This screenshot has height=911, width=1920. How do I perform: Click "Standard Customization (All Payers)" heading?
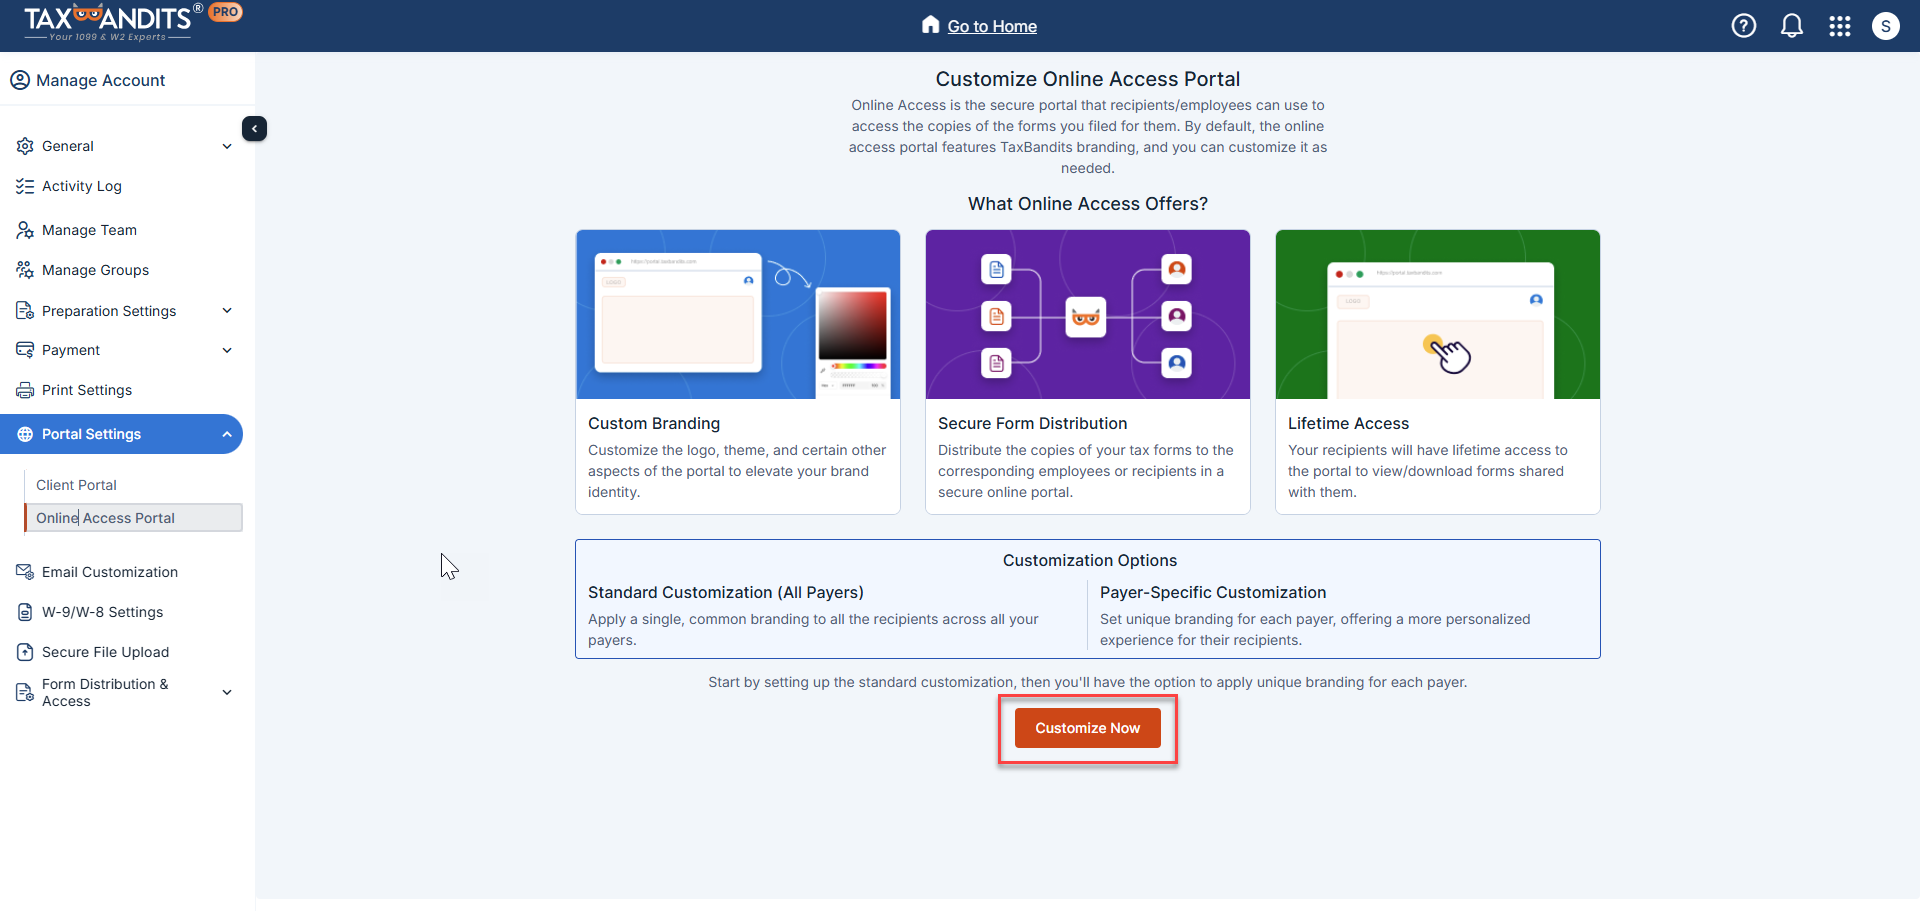726,593
